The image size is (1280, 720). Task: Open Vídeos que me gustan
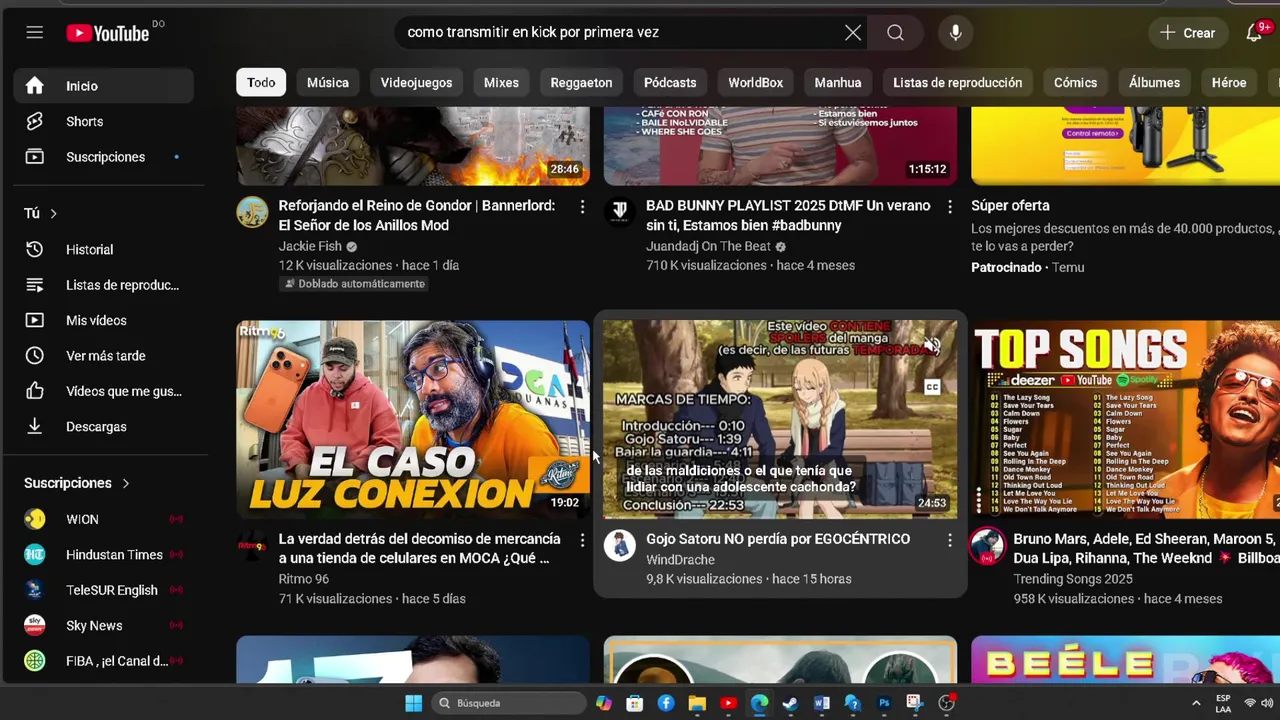click(104, 391)
